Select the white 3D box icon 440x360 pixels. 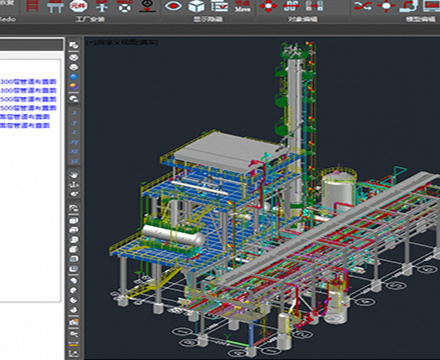196,6
